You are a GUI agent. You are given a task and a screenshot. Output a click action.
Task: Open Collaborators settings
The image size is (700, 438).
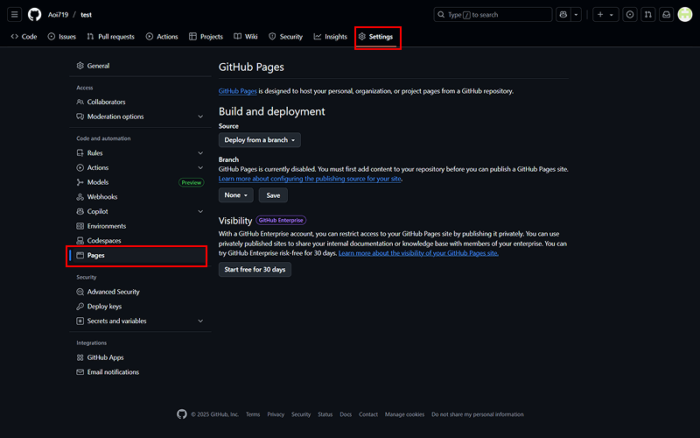pos(140,102)
